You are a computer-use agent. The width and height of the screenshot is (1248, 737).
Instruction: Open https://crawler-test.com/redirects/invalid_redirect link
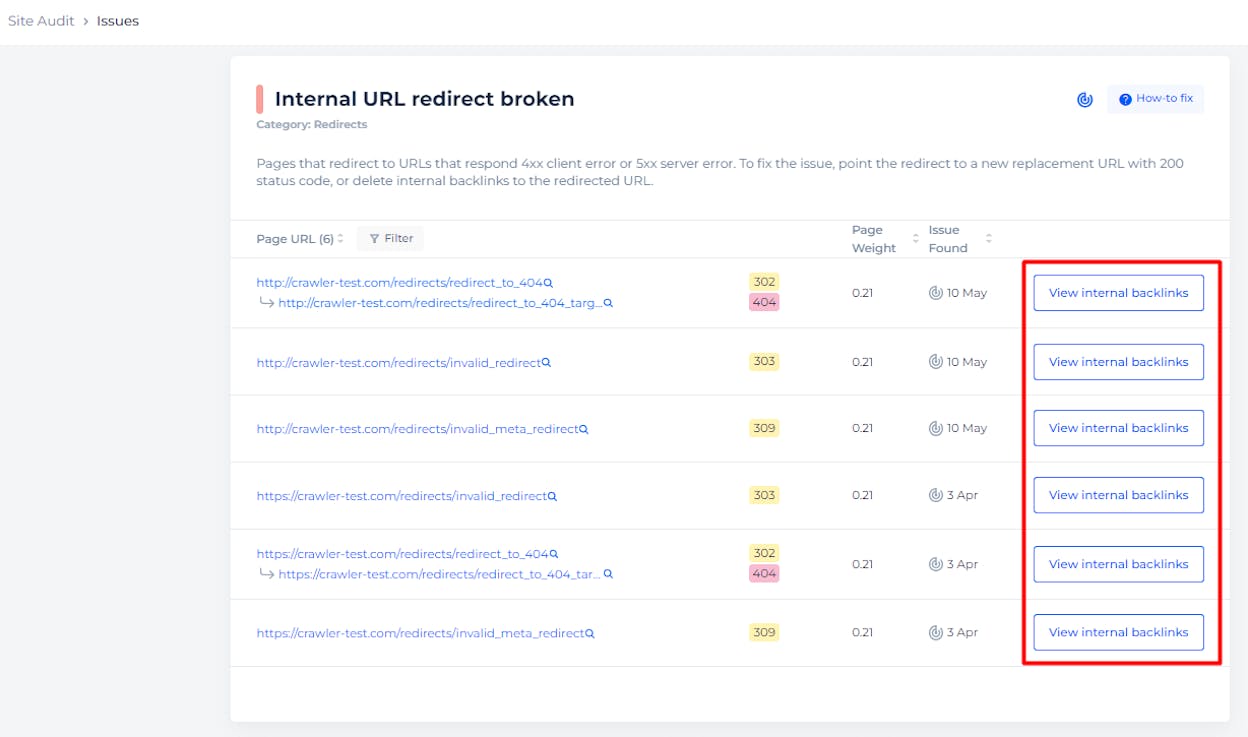[x=401, y=496]
